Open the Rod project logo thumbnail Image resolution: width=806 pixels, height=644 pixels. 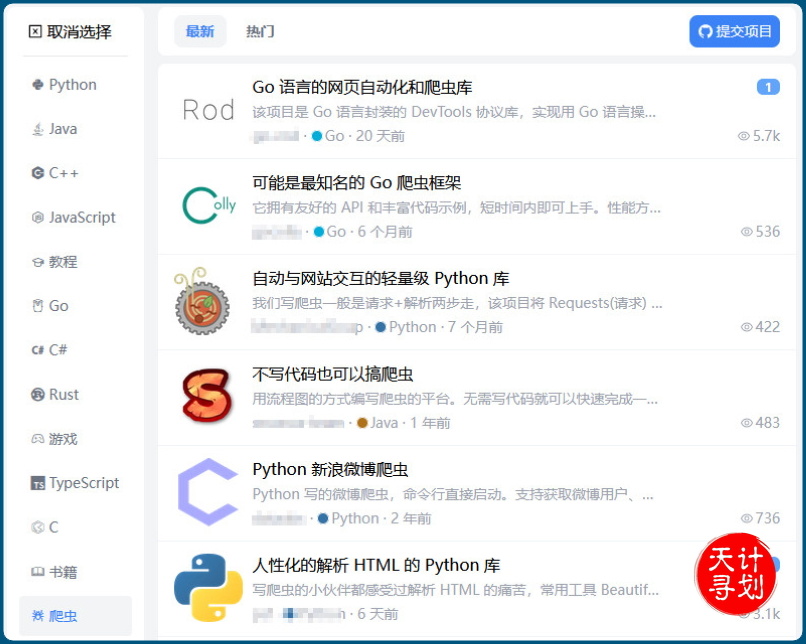pyautogui.click(x=208, y=110)
